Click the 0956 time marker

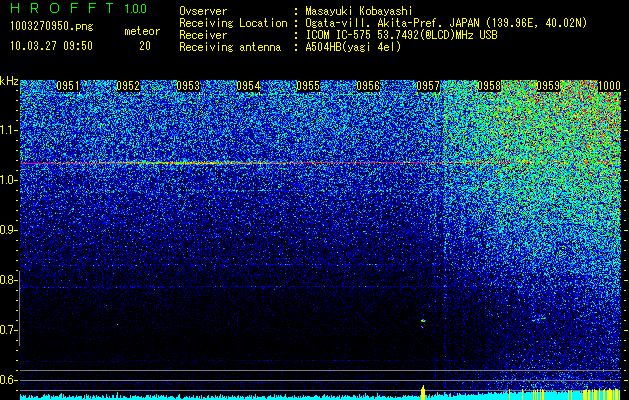tap(368, 86)
